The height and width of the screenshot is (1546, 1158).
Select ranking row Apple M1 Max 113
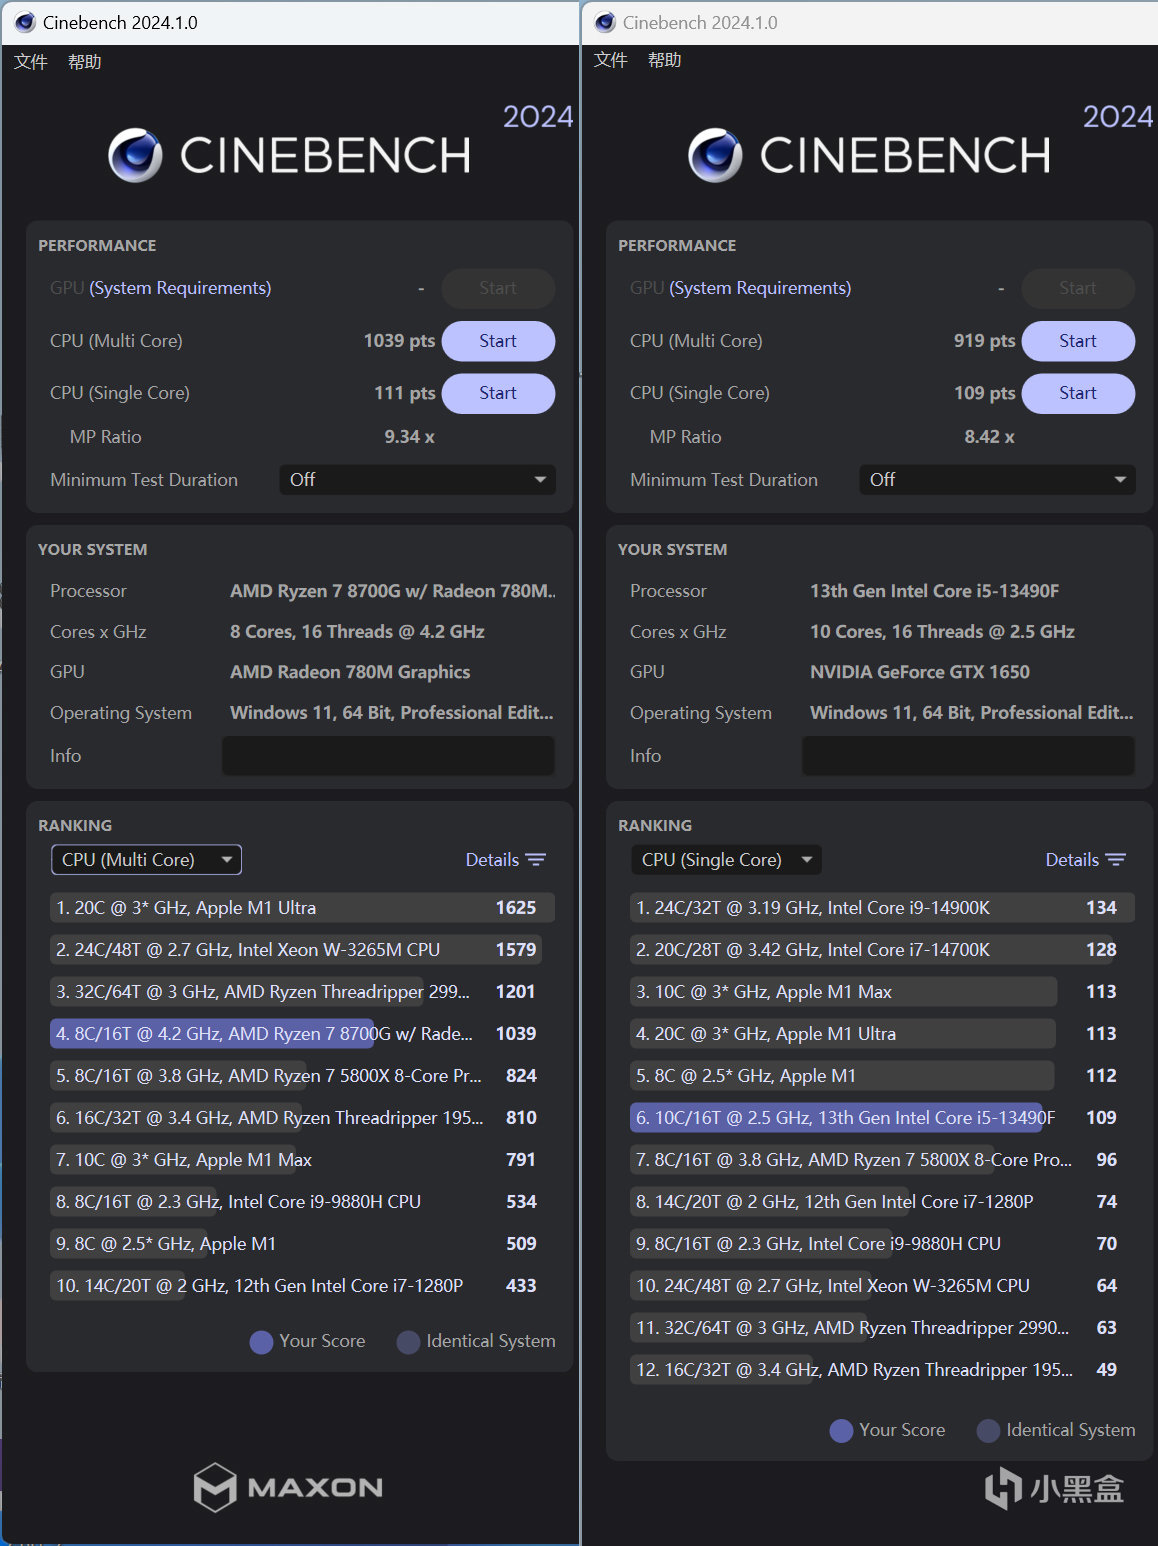[x=882, y=992]
